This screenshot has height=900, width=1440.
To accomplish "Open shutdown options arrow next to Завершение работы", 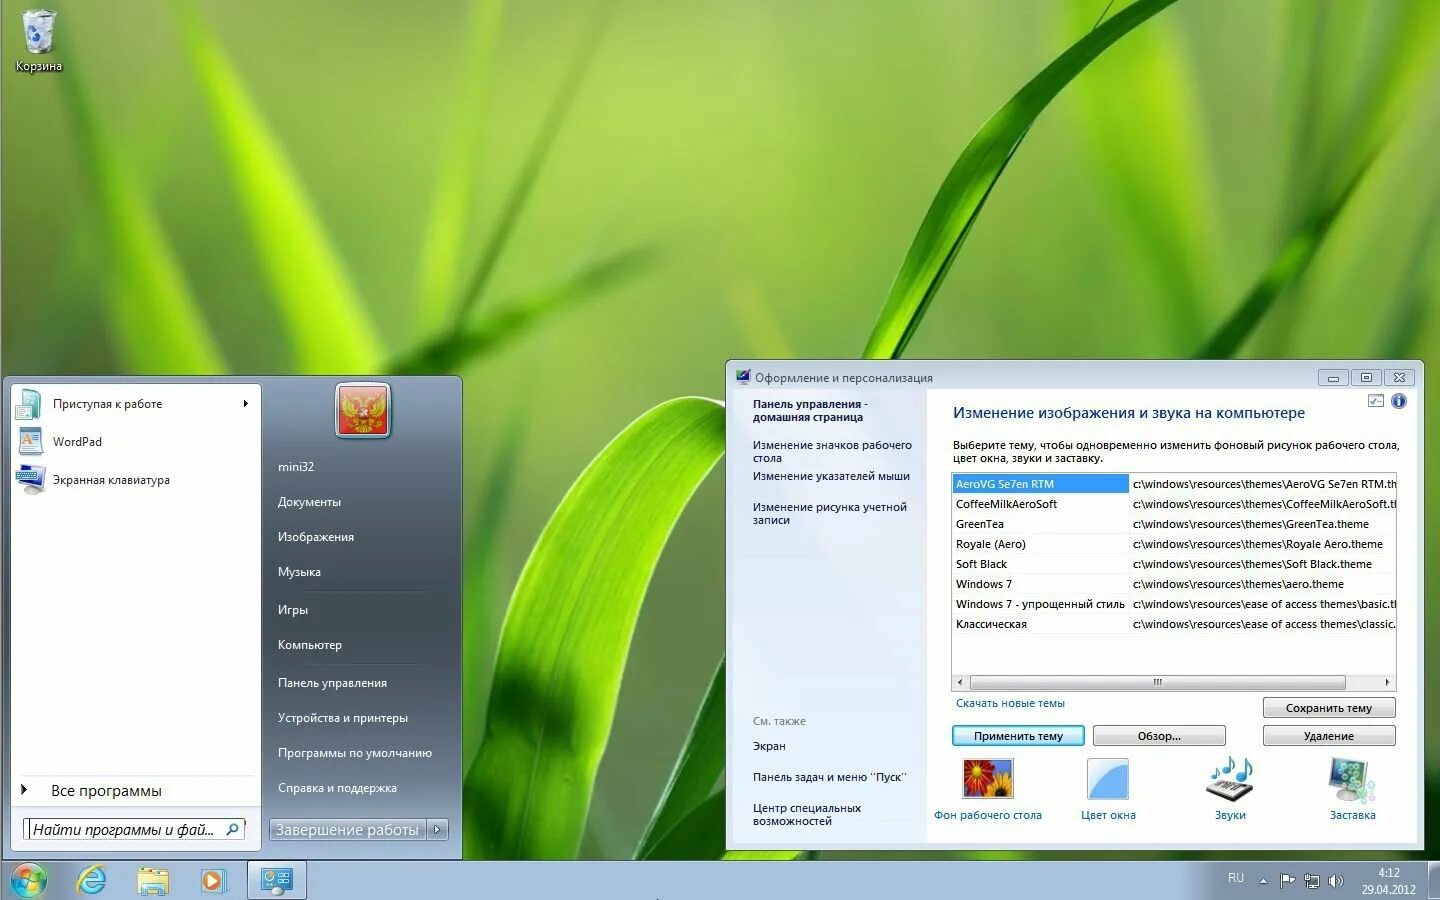I will [x=437, y=829].
